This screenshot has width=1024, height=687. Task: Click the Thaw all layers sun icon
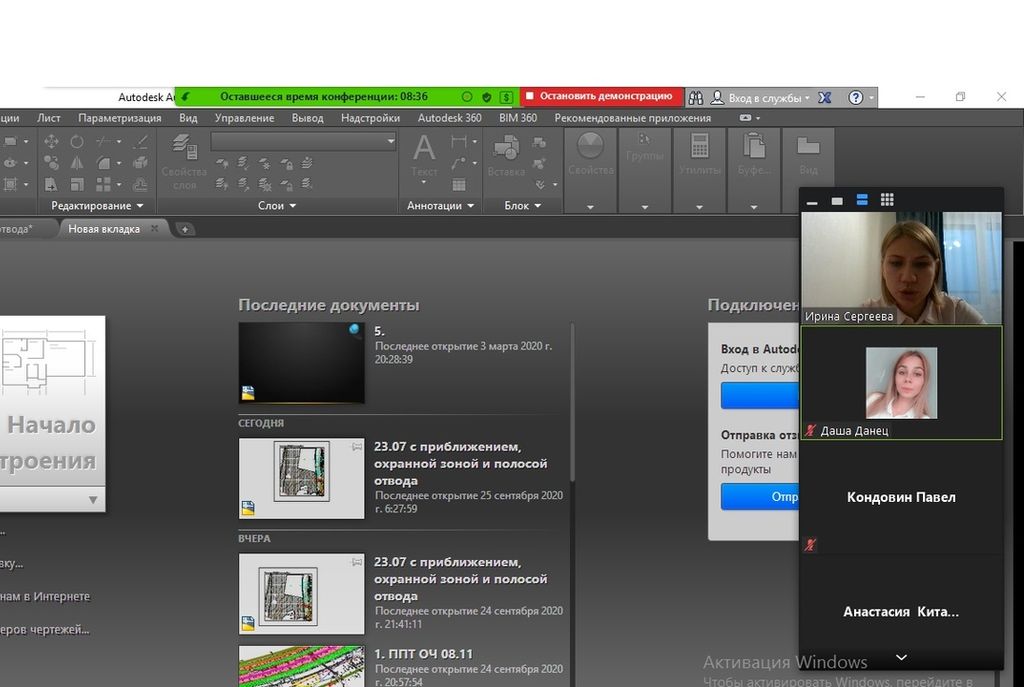coord(264,185)
